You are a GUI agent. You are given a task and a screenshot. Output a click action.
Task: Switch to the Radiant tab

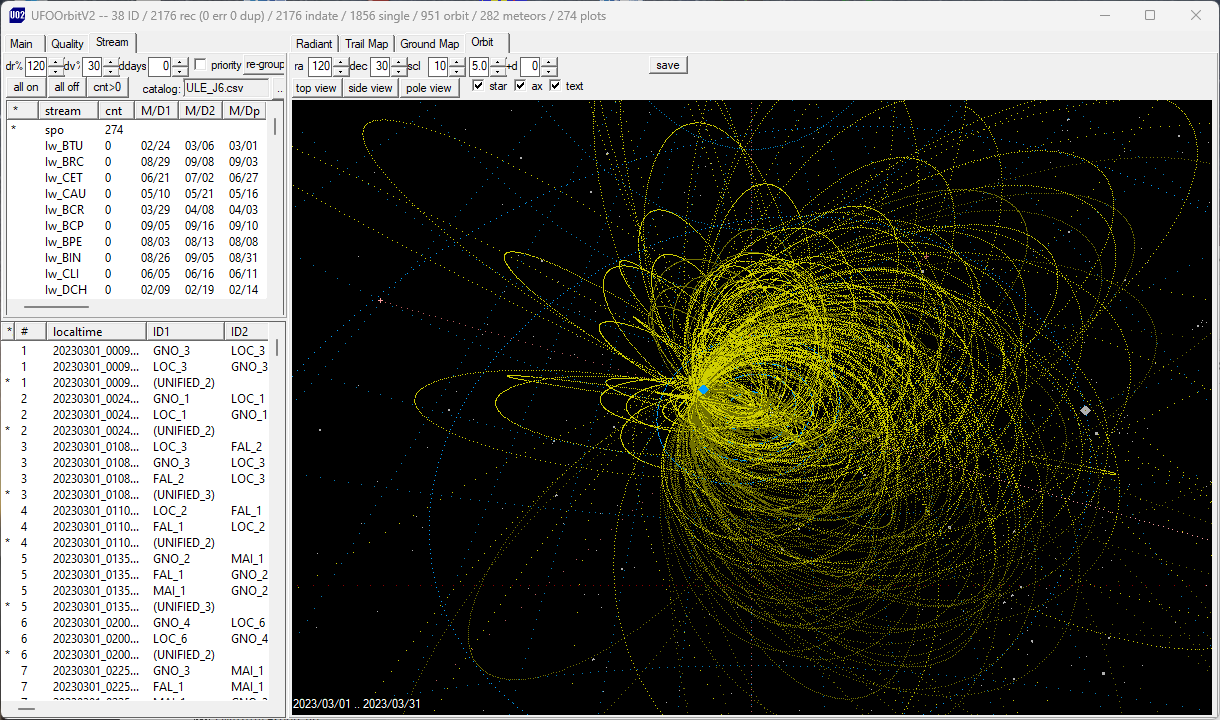[x=314, y=44]
